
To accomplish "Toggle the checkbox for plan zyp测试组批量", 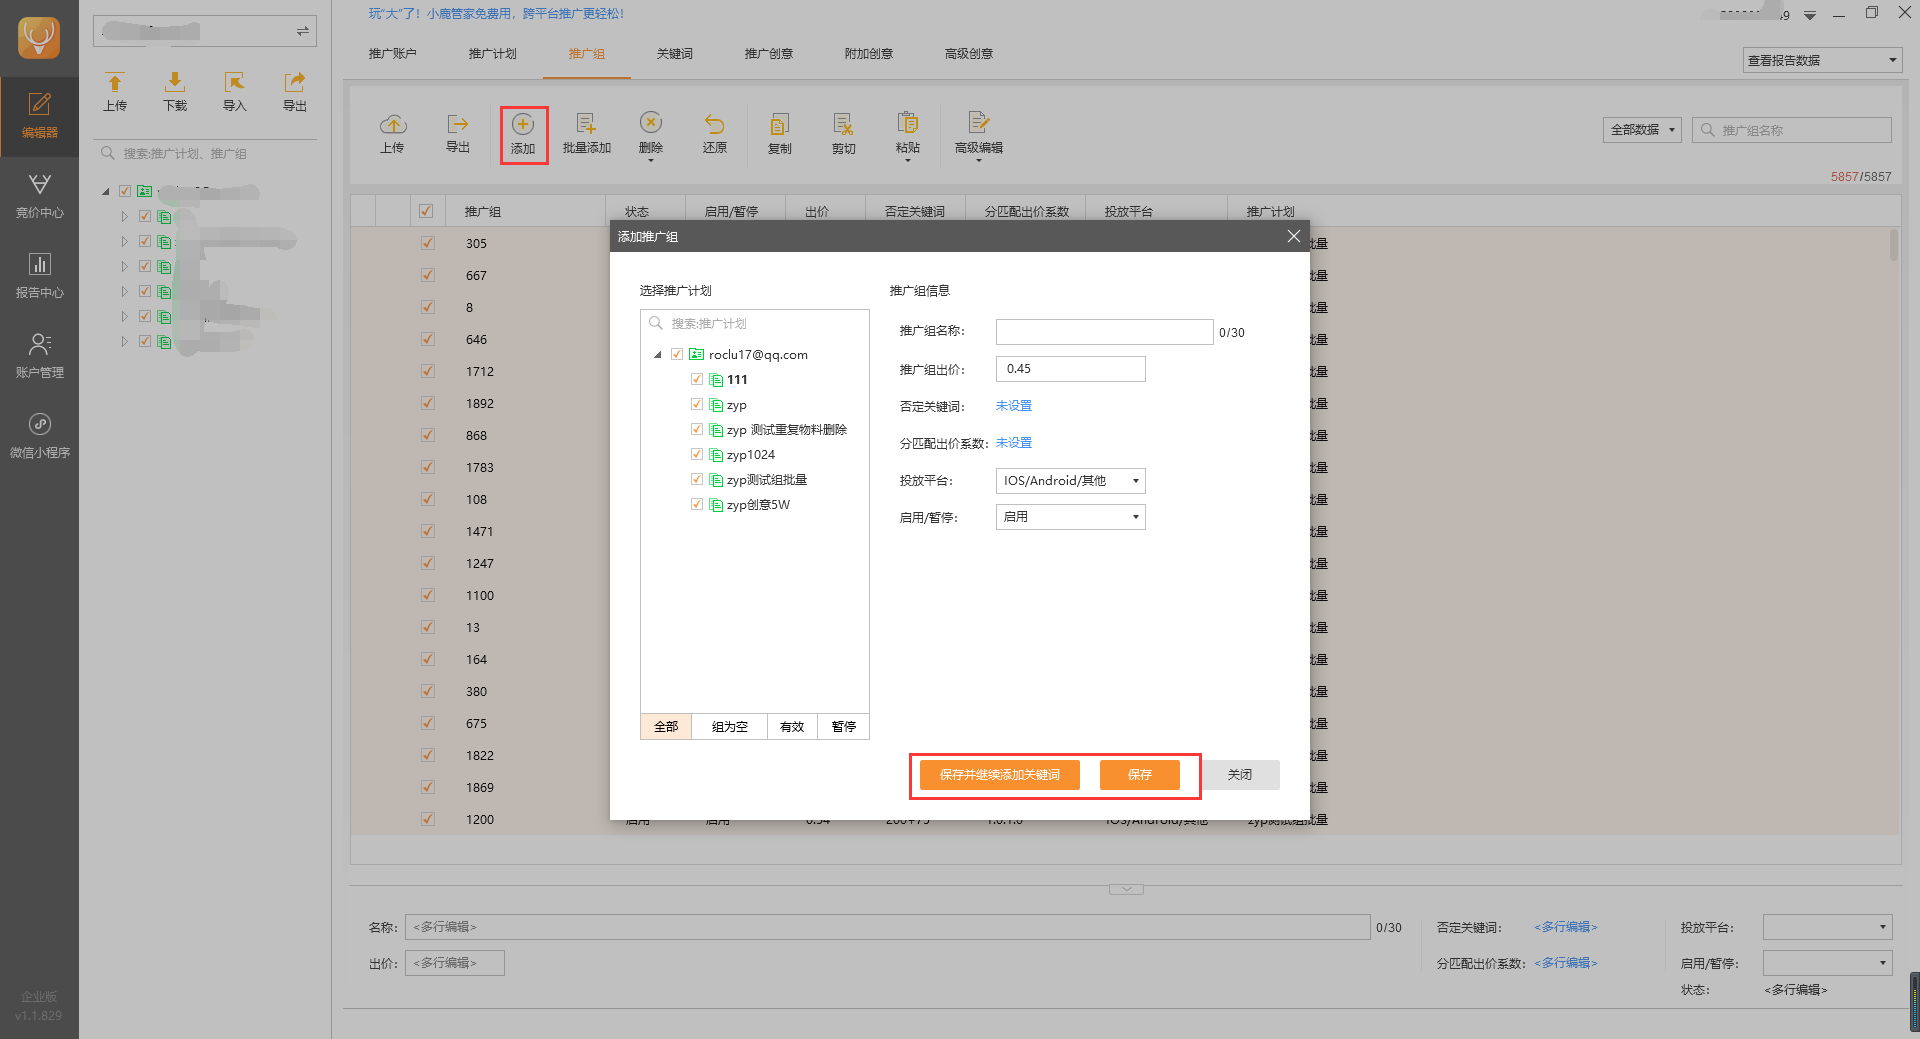I will [x=697, y=479].
